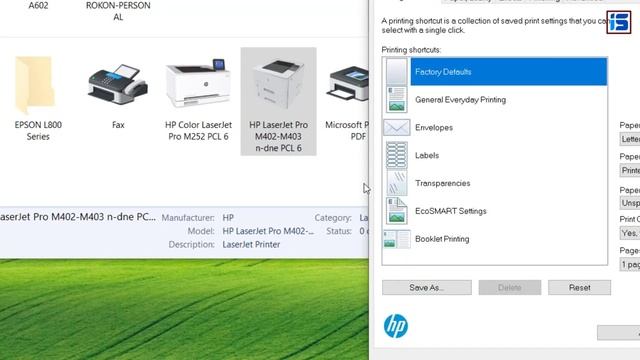This screenshot has height=360, width=640.
Task: Click the HP Color LaserJet Pro M252 PCL 6 label
Action: (198, 131)
